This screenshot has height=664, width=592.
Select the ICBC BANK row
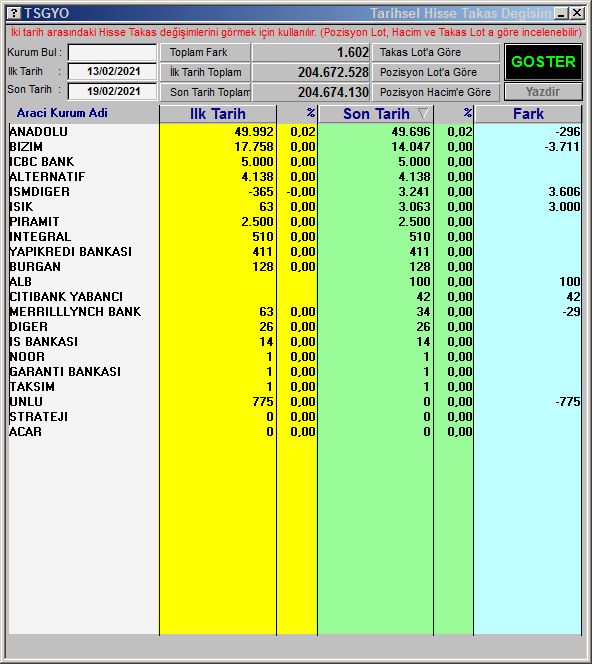click(295, 162)
